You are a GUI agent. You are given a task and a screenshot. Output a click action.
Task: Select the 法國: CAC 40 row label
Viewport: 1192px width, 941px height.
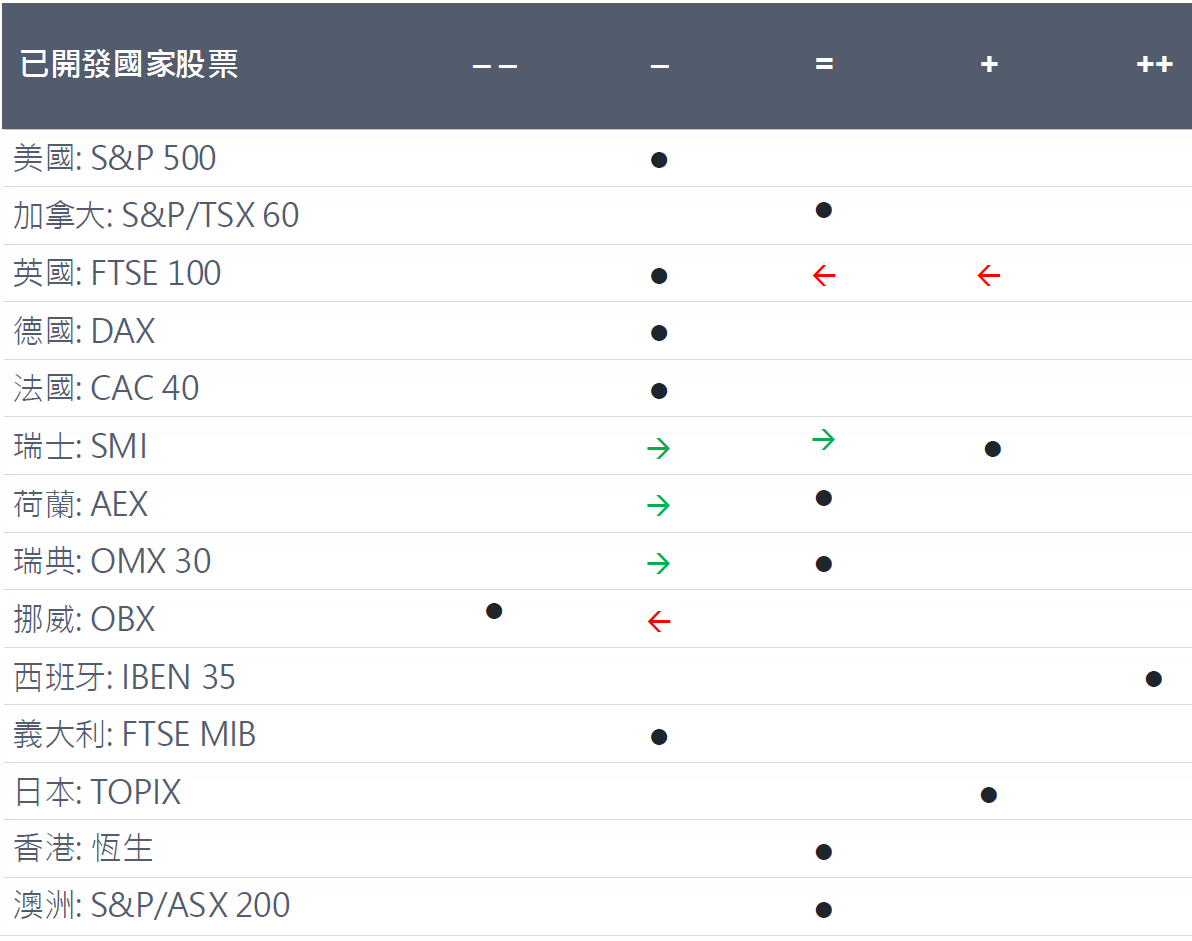click(x=106, y=388)
